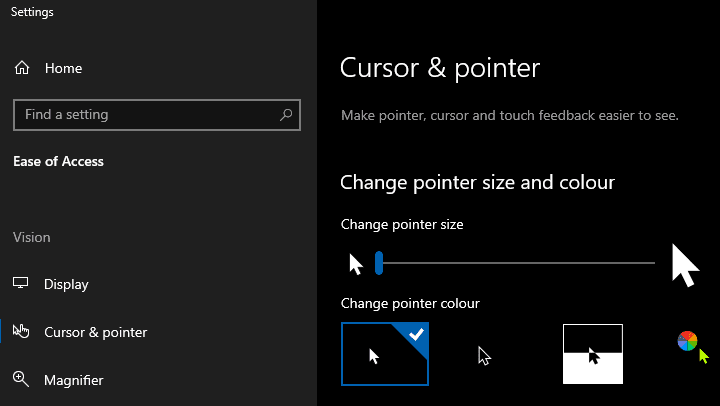Click the pointer size slider handle

click(x=379, y=263)
